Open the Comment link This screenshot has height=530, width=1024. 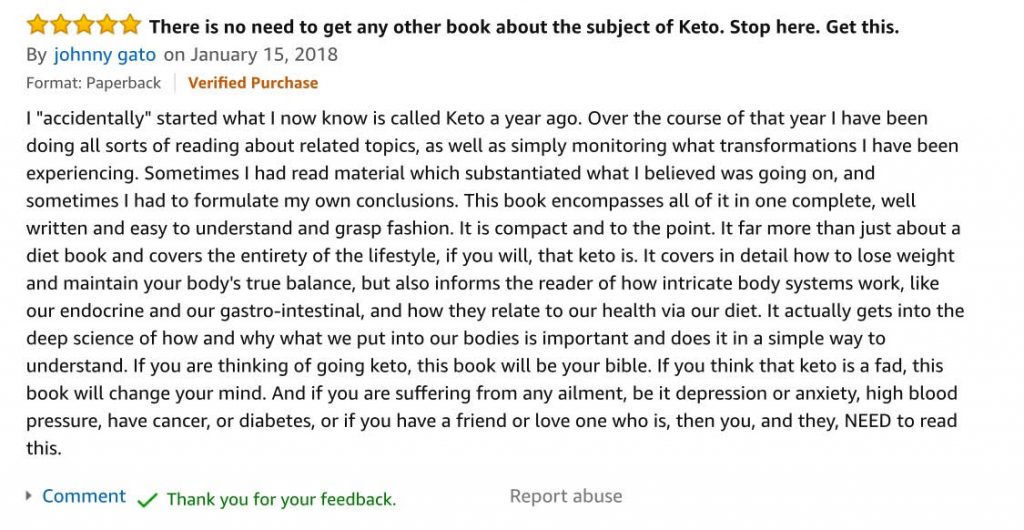click(x=84, y=496)
